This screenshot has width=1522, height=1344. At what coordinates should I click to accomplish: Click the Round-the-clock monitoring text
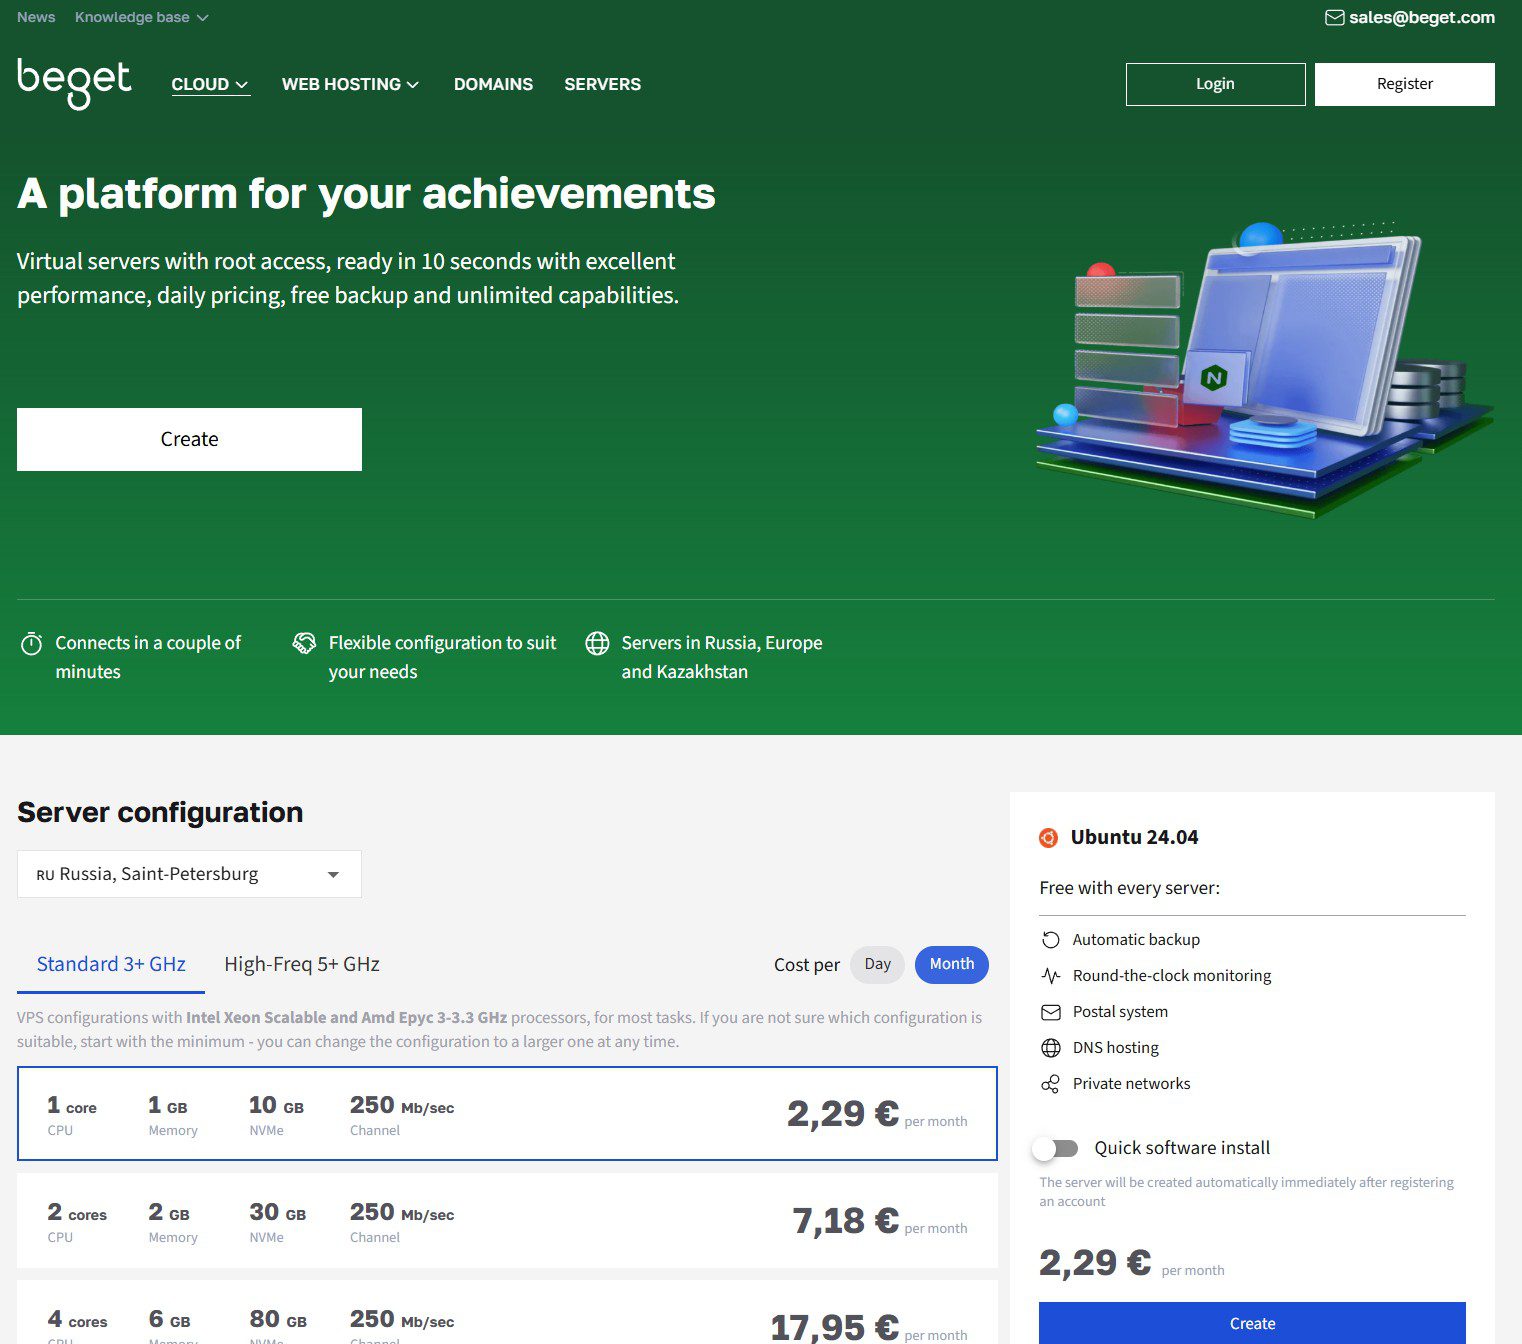click(1172, 976)
